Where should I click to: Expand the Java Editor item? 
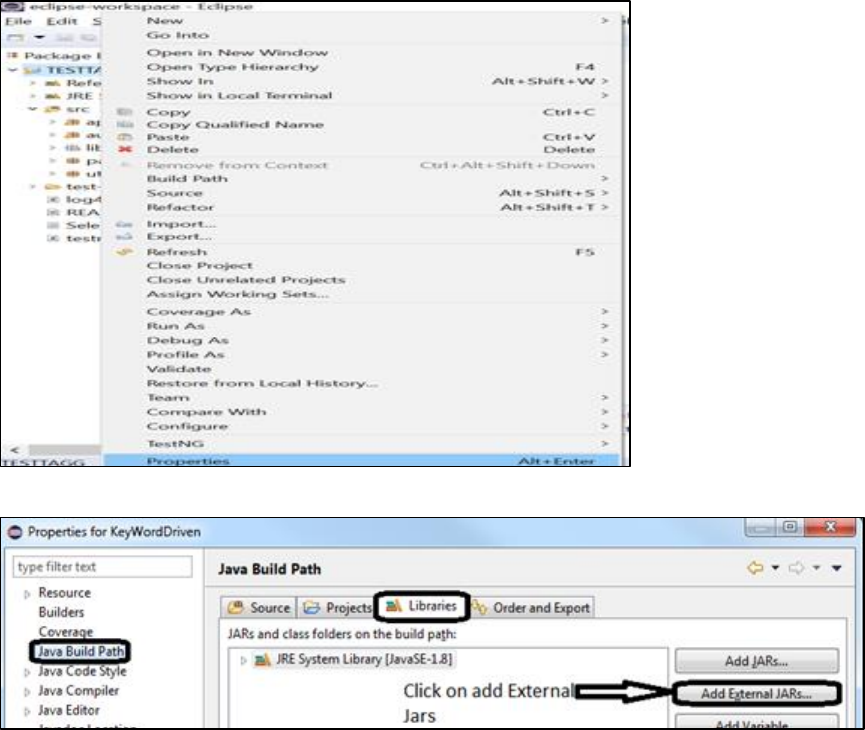[x=27, y=712]
